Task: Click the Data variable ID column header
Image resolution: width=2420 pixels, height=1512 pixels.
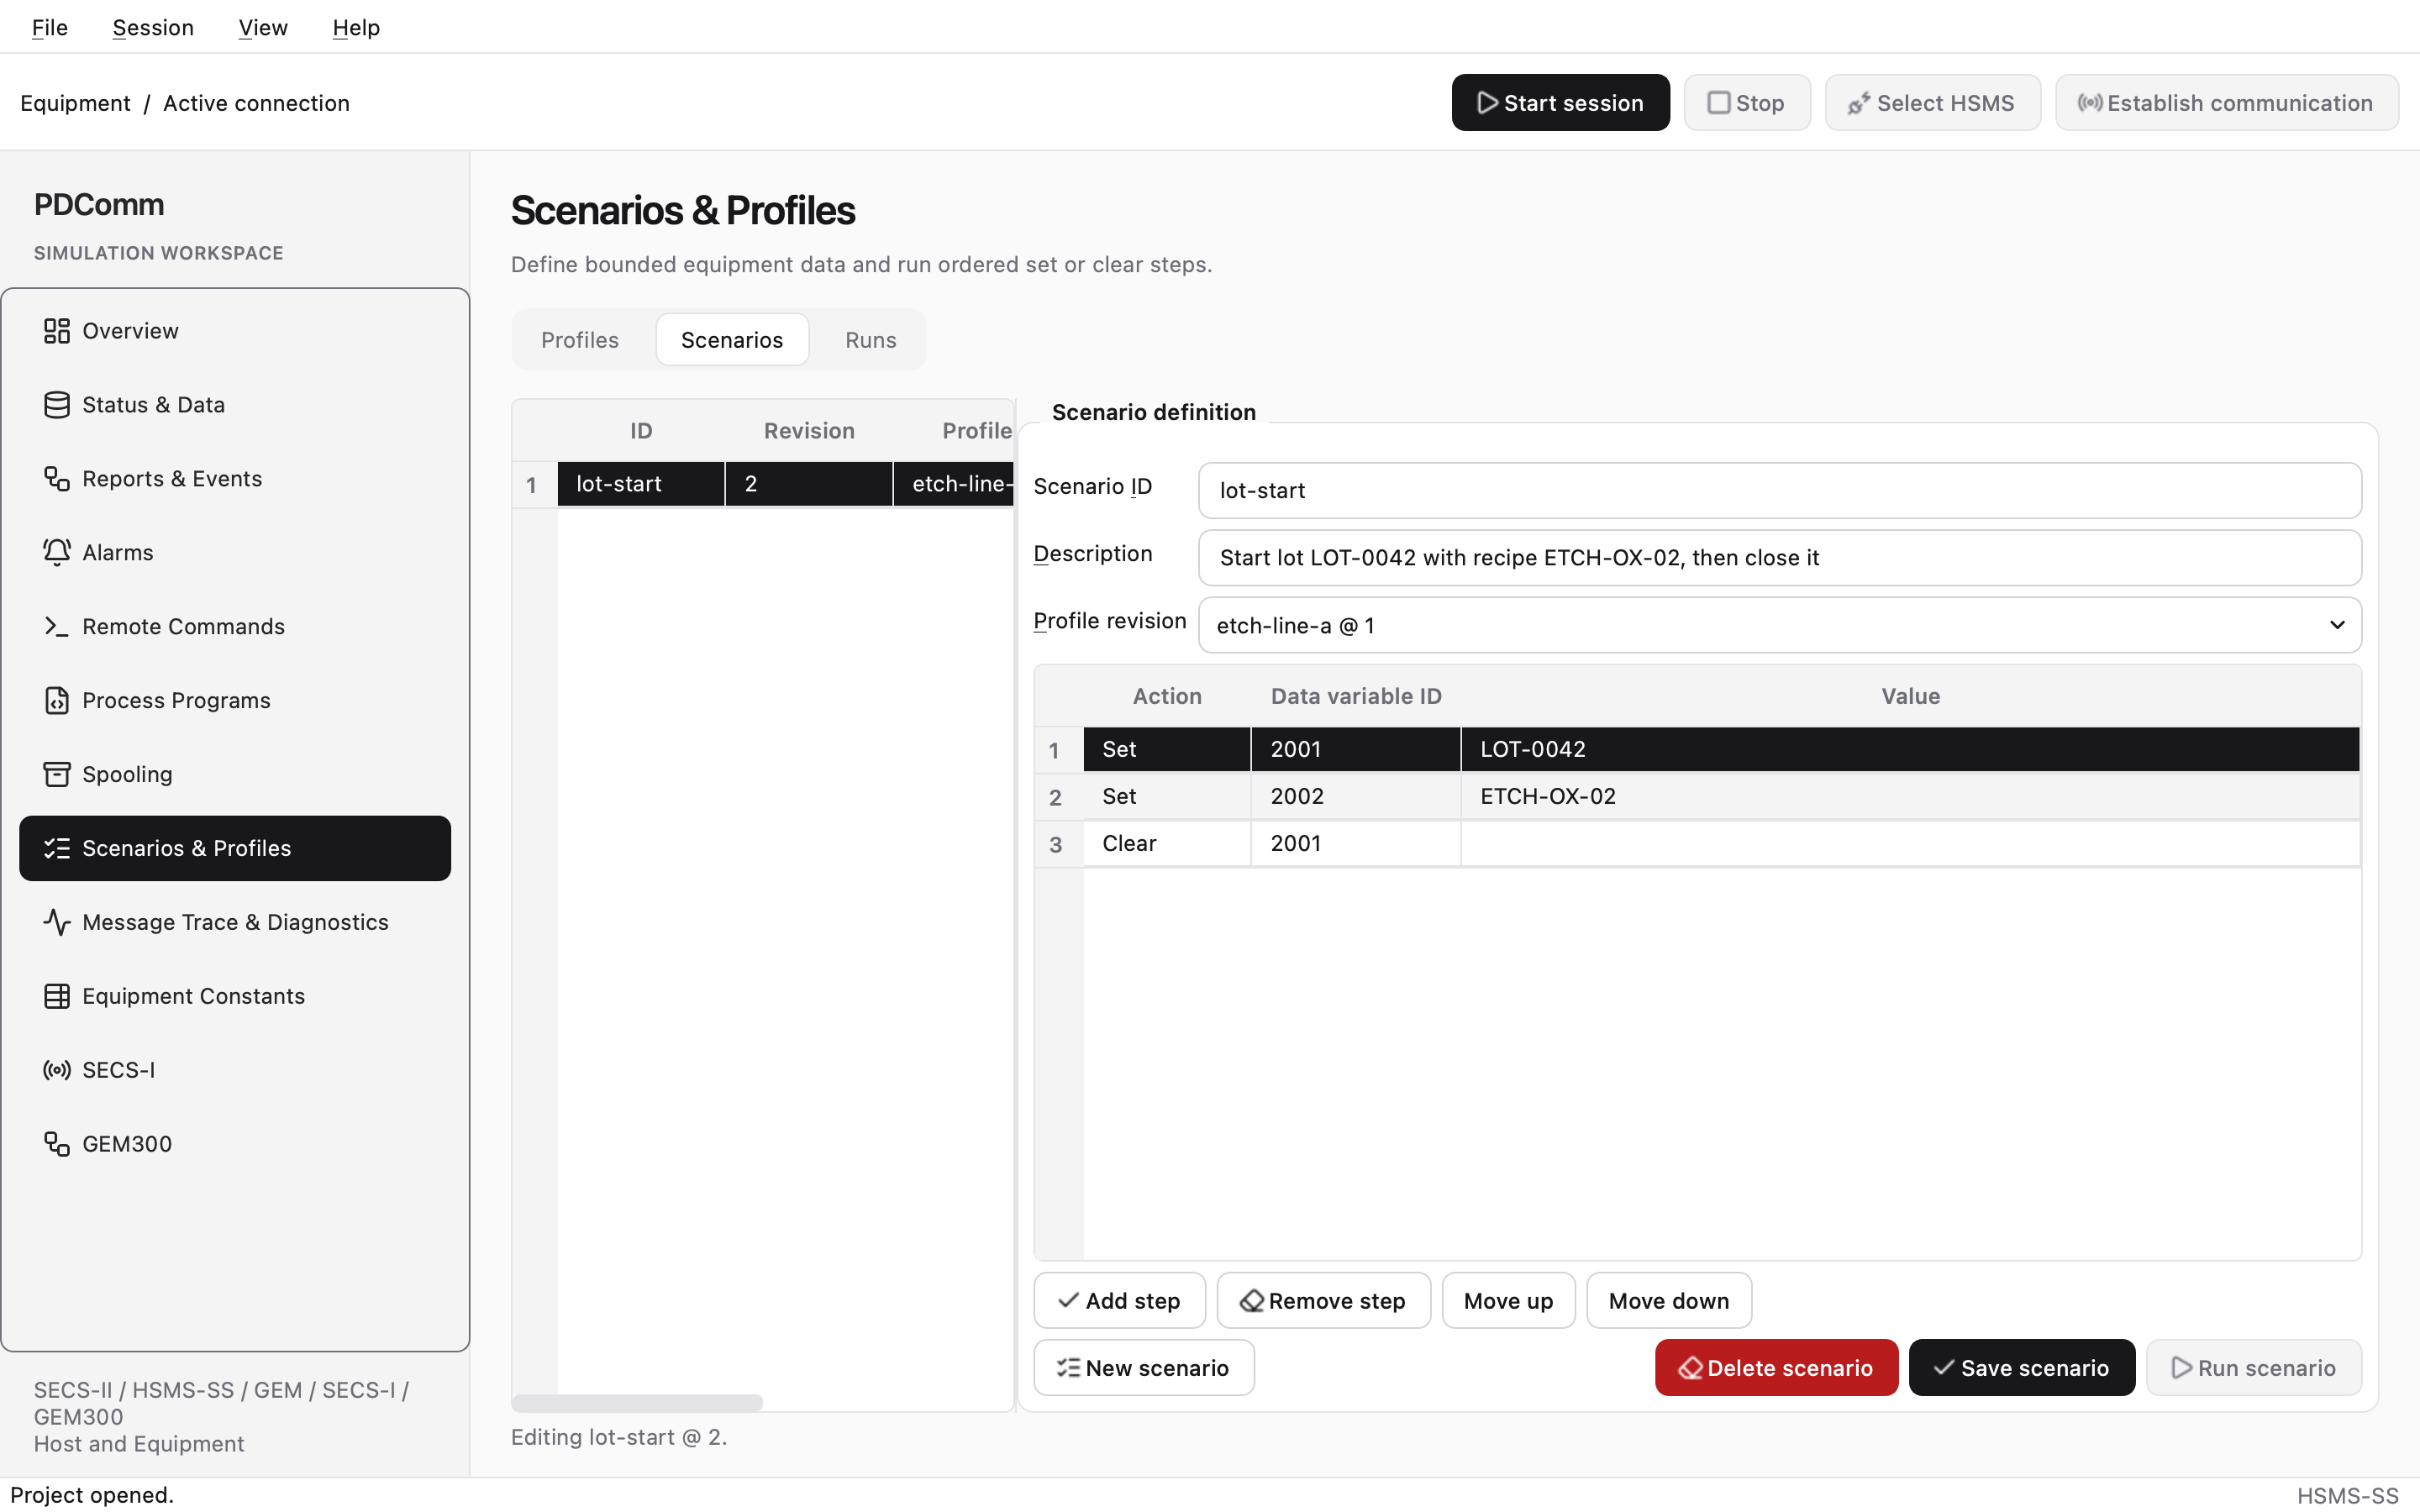Action: pyautogui.click(x=1355, y=697)
